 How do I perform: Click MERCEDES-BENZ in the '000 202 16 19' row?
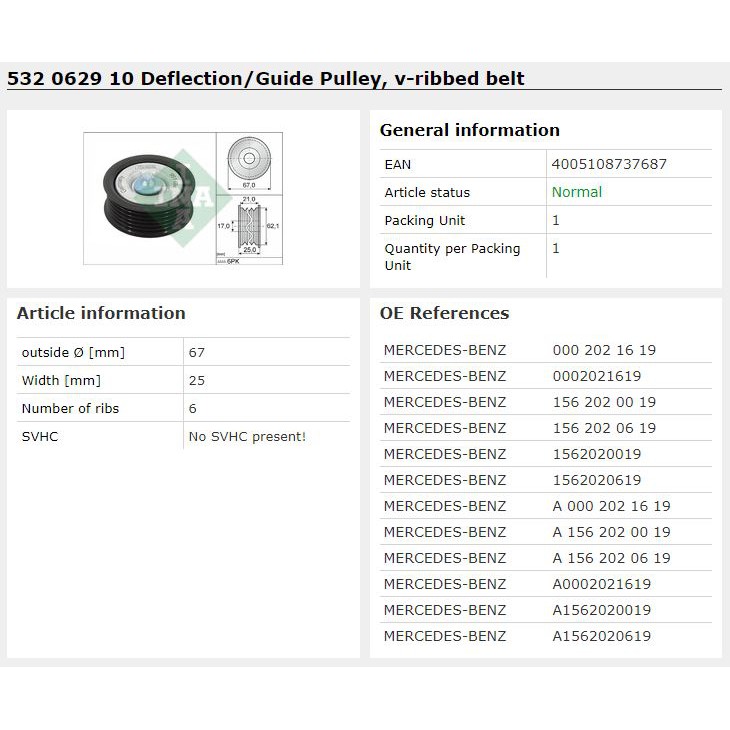445,350
